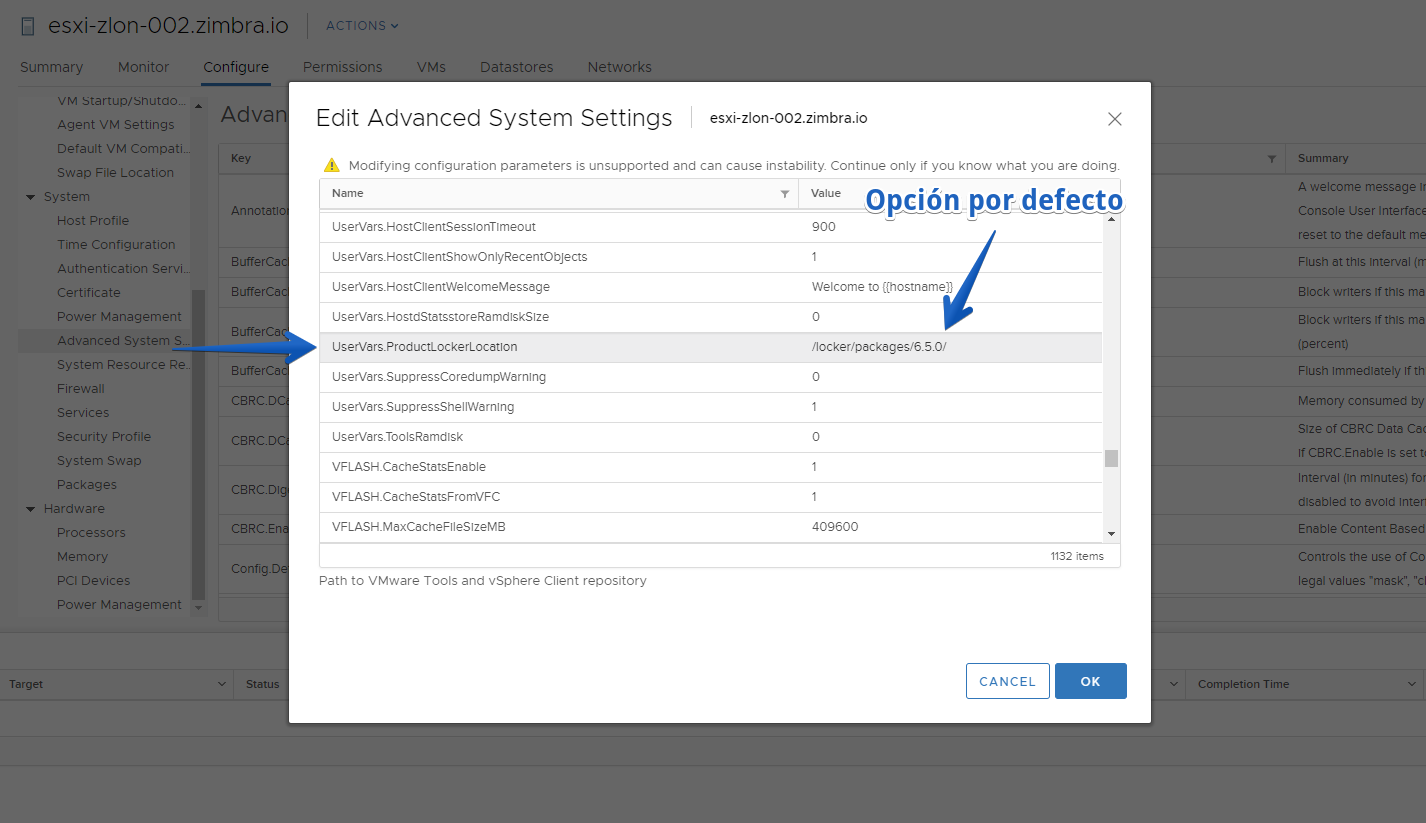The width and height of the screenshot is (1426, 823).
Task: Open Agent VM Settings in sidebar
Action: (x=116, y=125)
